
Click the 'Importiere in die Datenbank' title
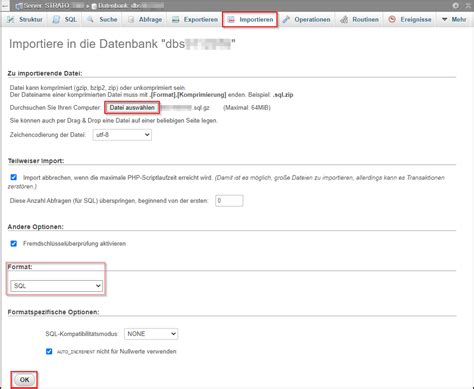coord(122,44)
